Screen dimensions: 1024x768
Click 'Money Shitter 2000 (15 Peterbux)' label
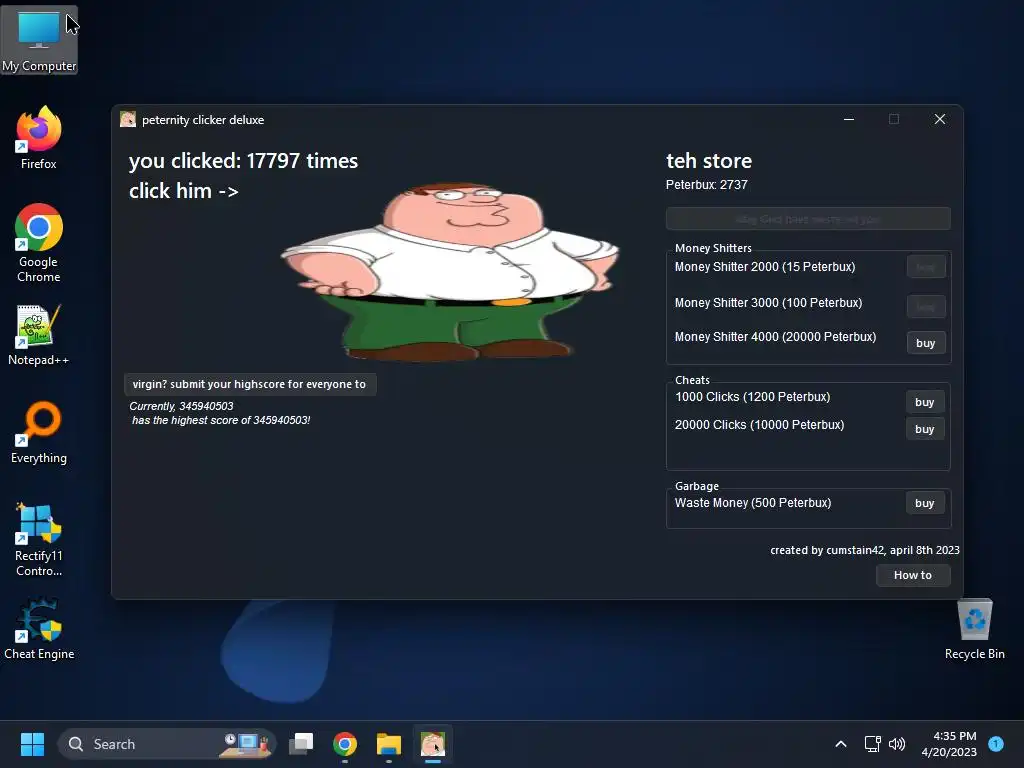[x=765, y=267]
